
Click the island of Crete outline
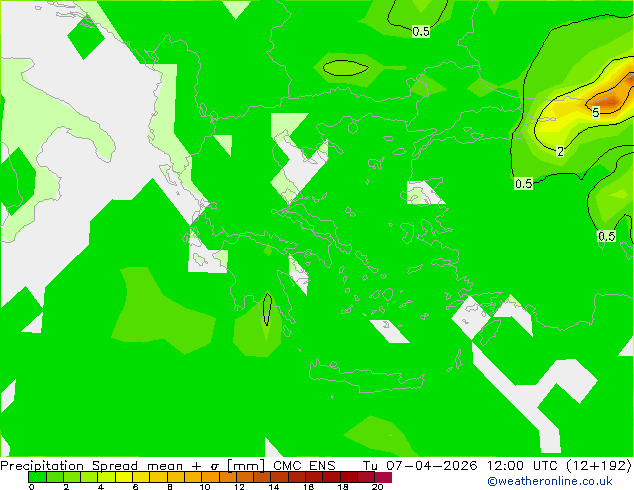point(367,376)
